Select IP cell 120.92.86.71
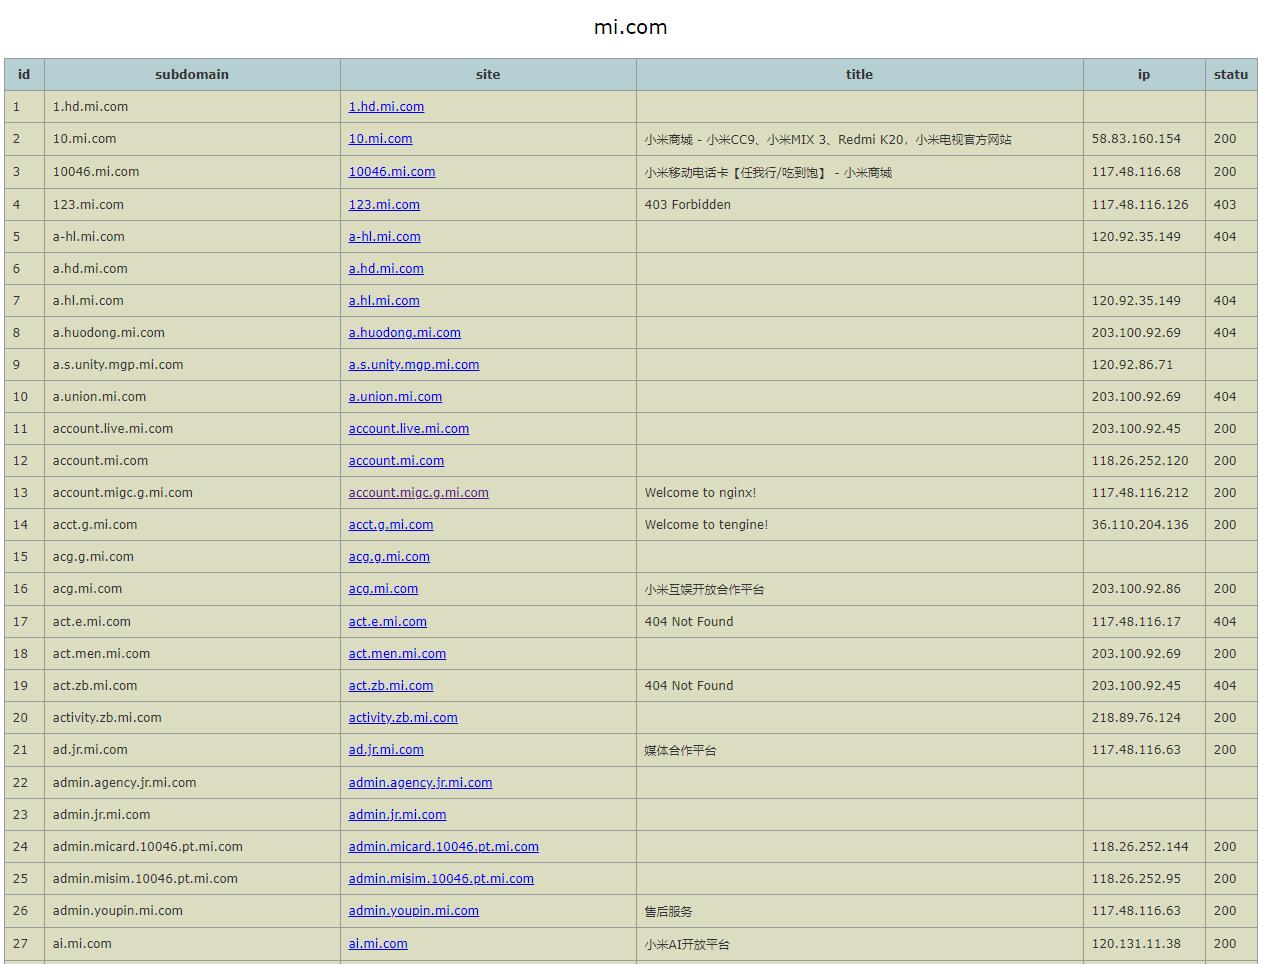 coord(1144,364)
